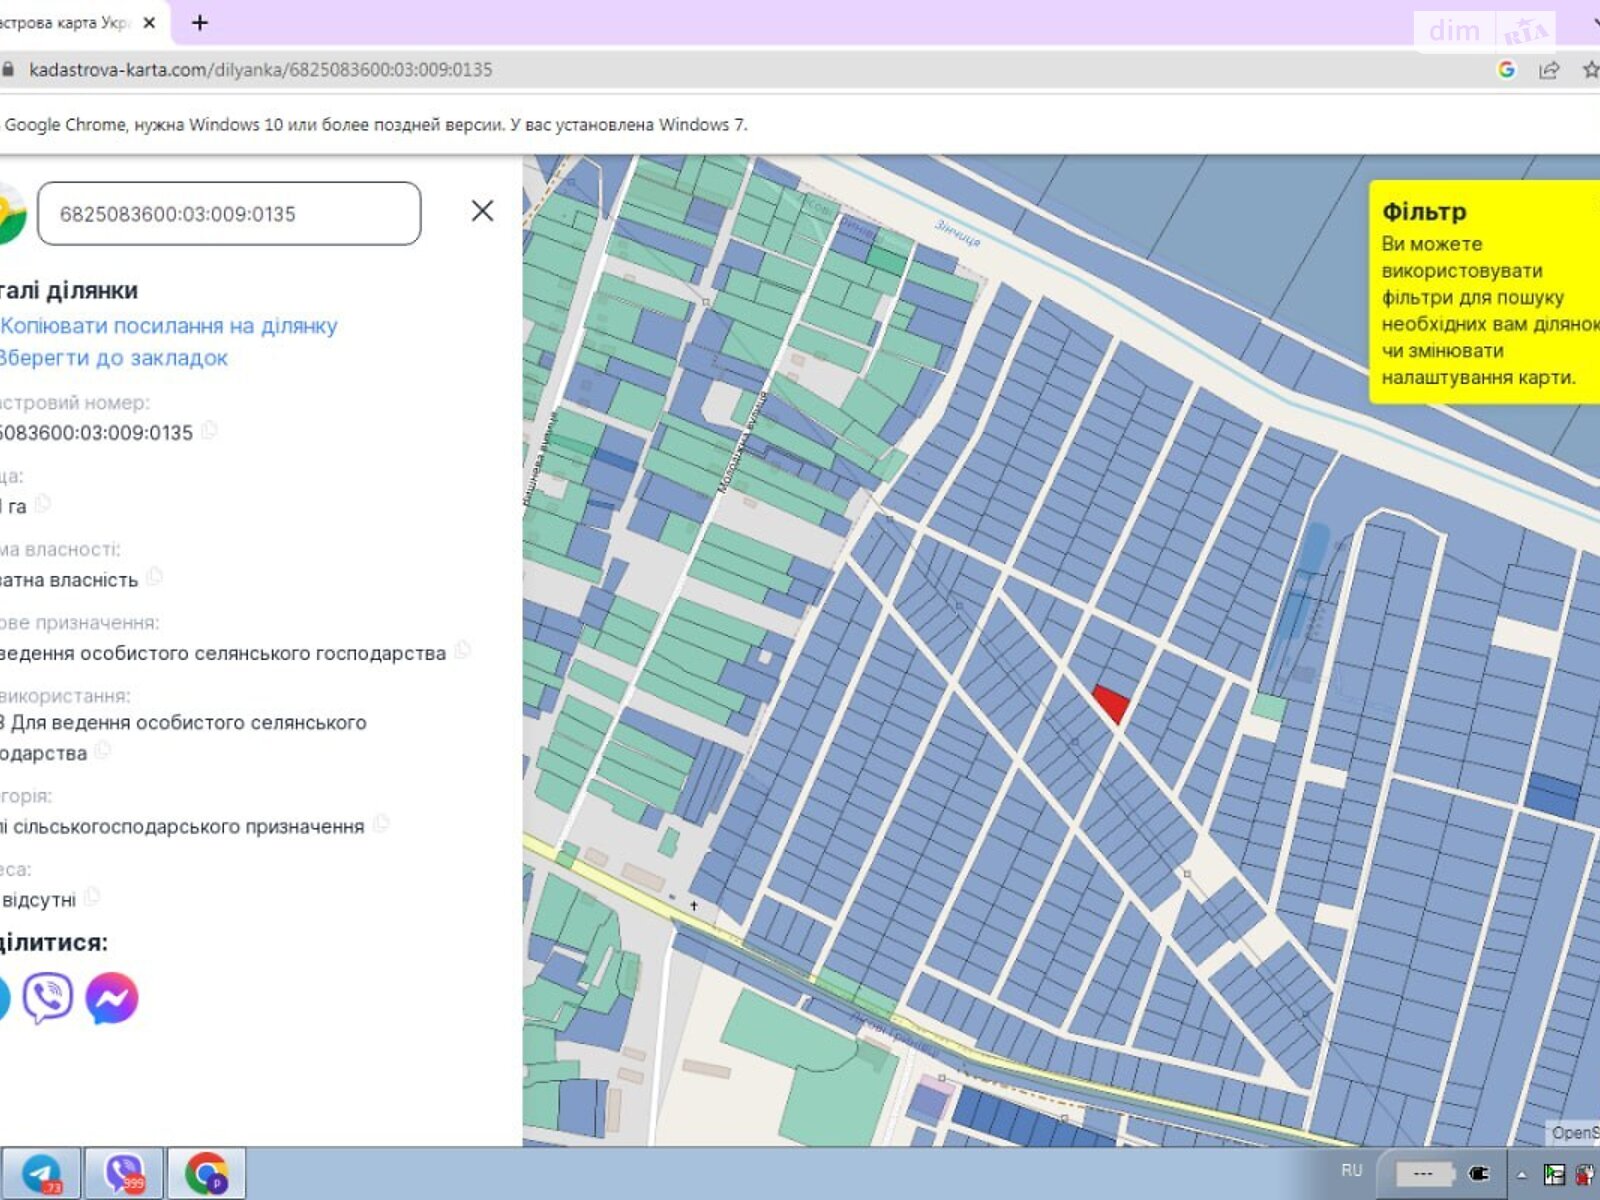This screenshot has height=1200, width=1600.
Task: Click the share page icon in address bar
Action: (1549, 69)
